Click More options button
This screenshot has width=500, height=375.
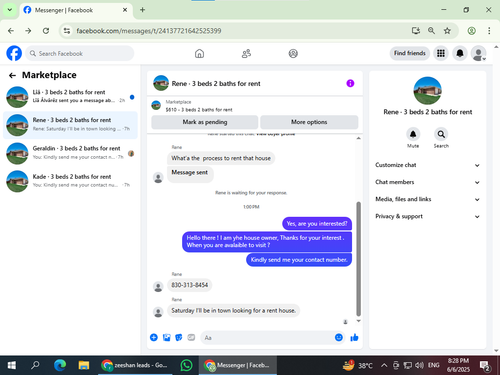309,122
